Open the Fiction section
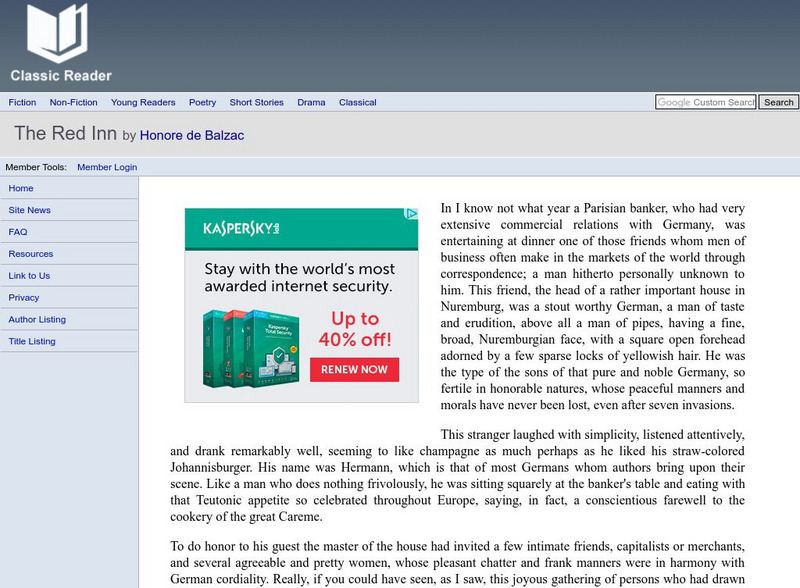The height and width of the screenshot is (588, 800). tap(21, 102)
